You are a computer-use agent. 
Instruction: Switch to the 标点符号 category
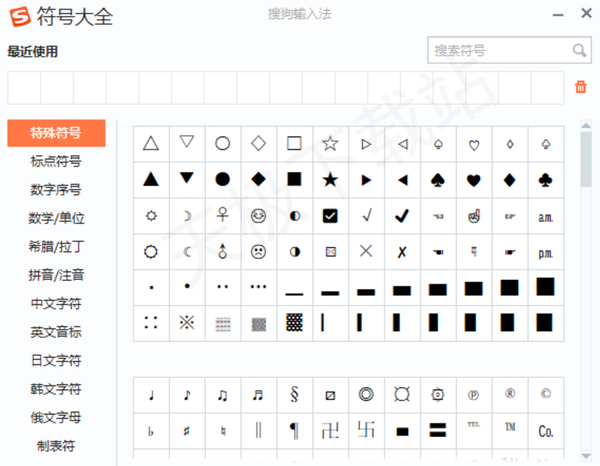56,161
